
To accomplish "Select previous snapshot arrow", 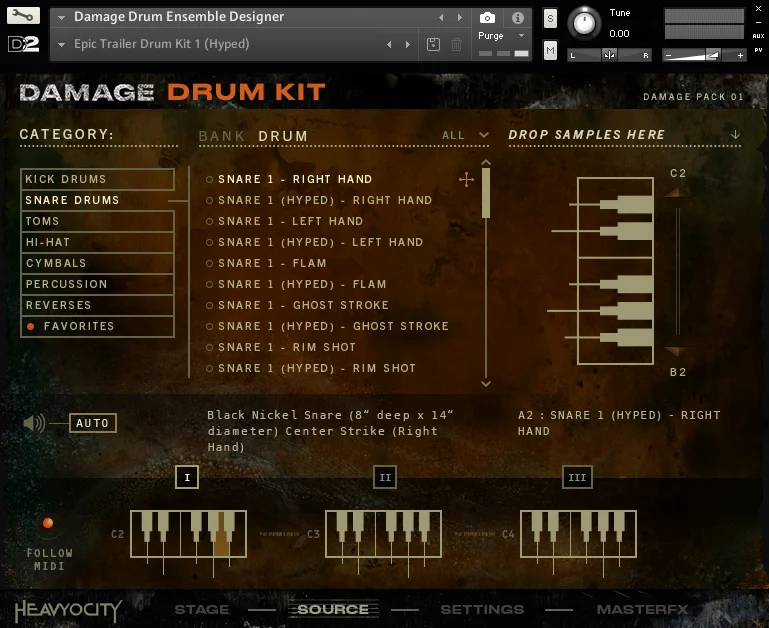I will pyautogui.click(x=389, y=45).
